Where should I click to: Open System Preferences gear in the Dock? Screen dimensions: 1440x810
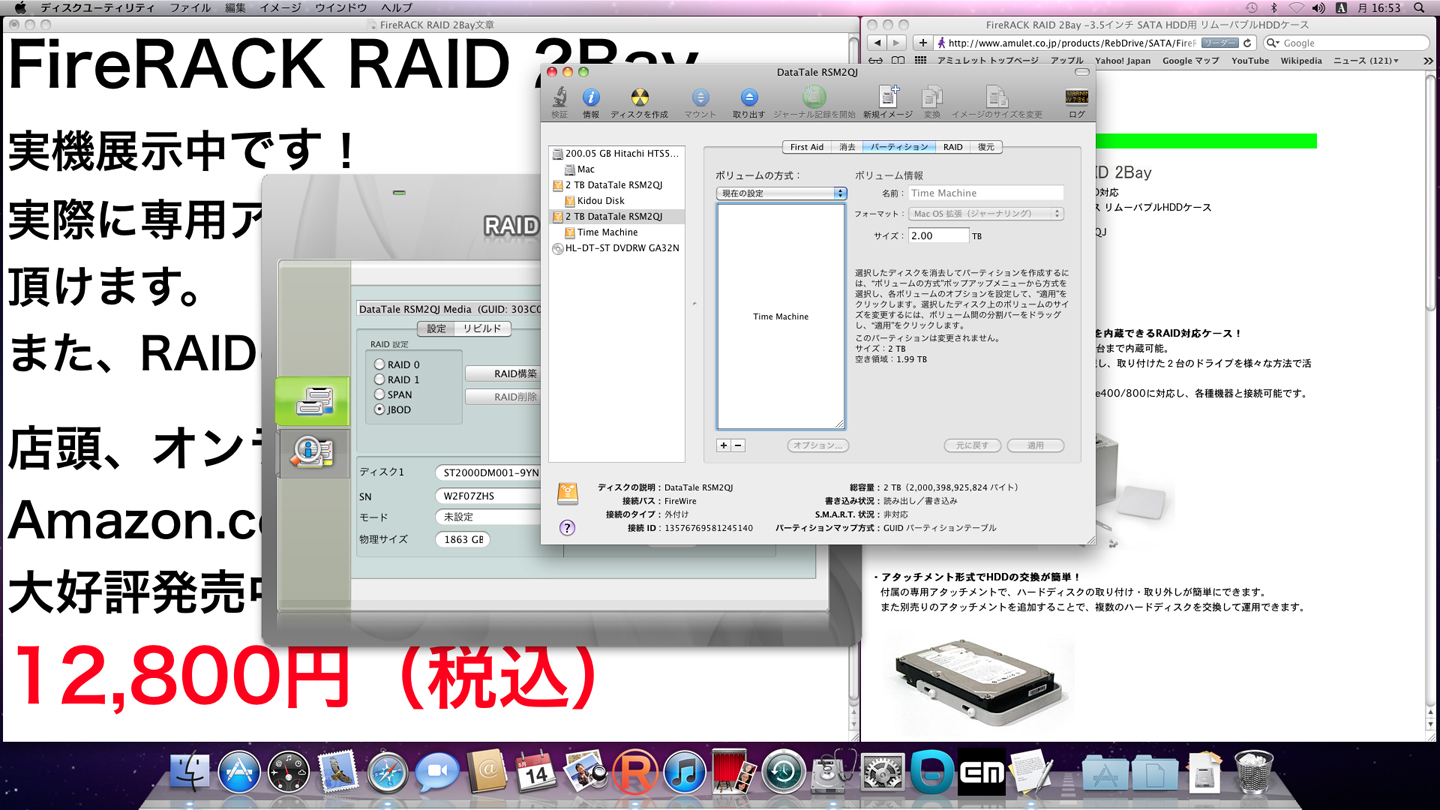(x=882, y=773)
